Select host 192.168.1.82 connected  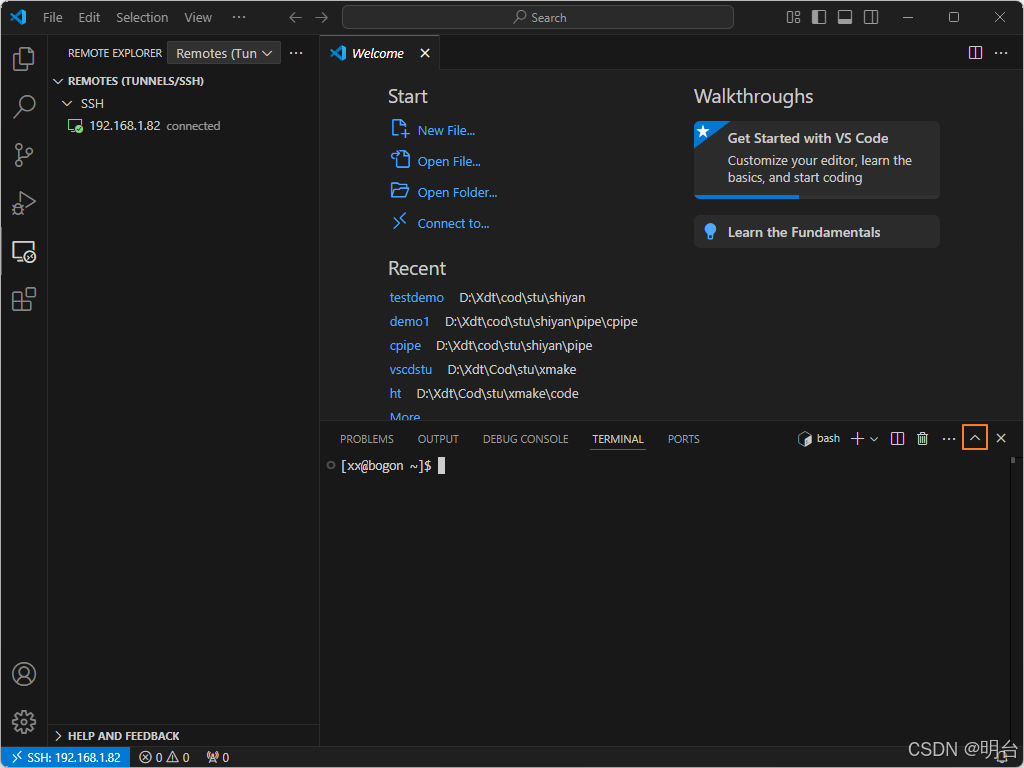pos(144,125)
